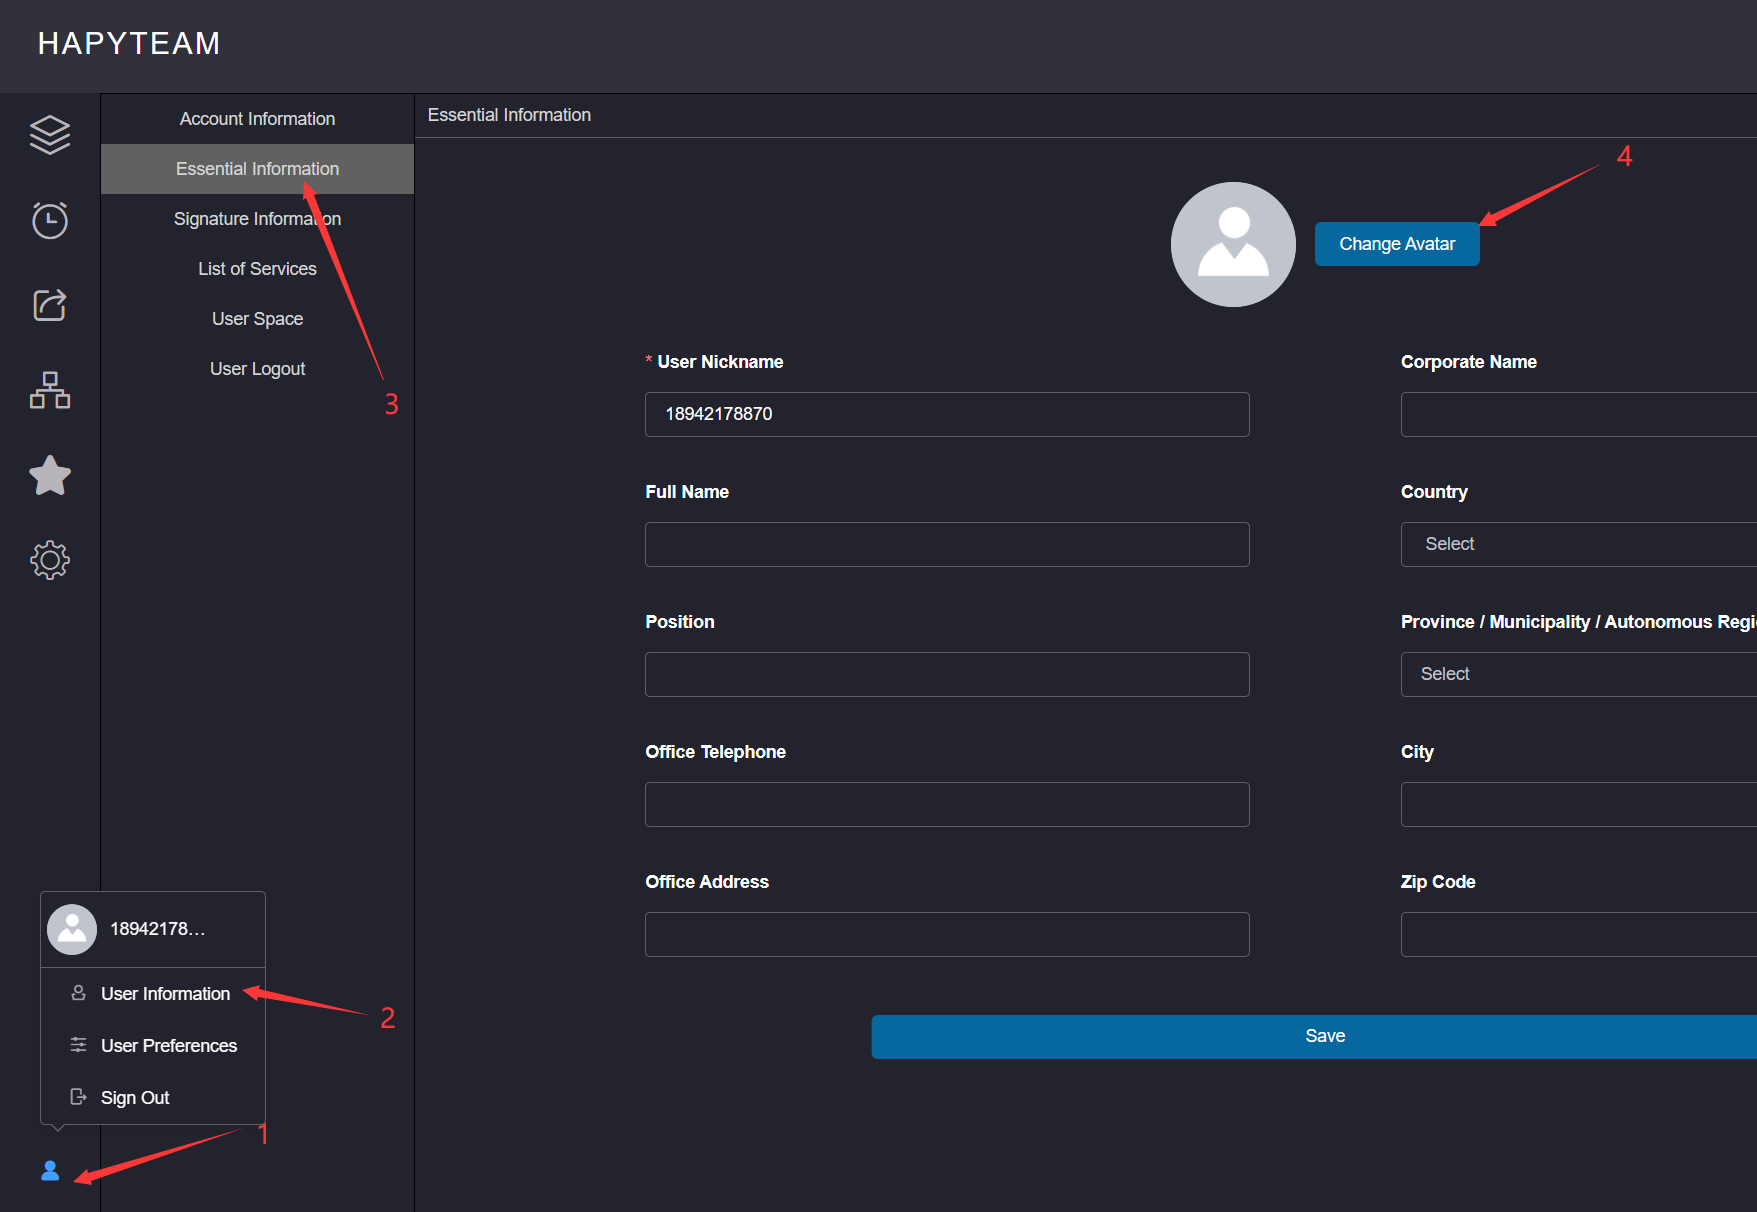Focus the Office Address input field
Viewport: 1757px width, 1212px height.
click(947, 934)
